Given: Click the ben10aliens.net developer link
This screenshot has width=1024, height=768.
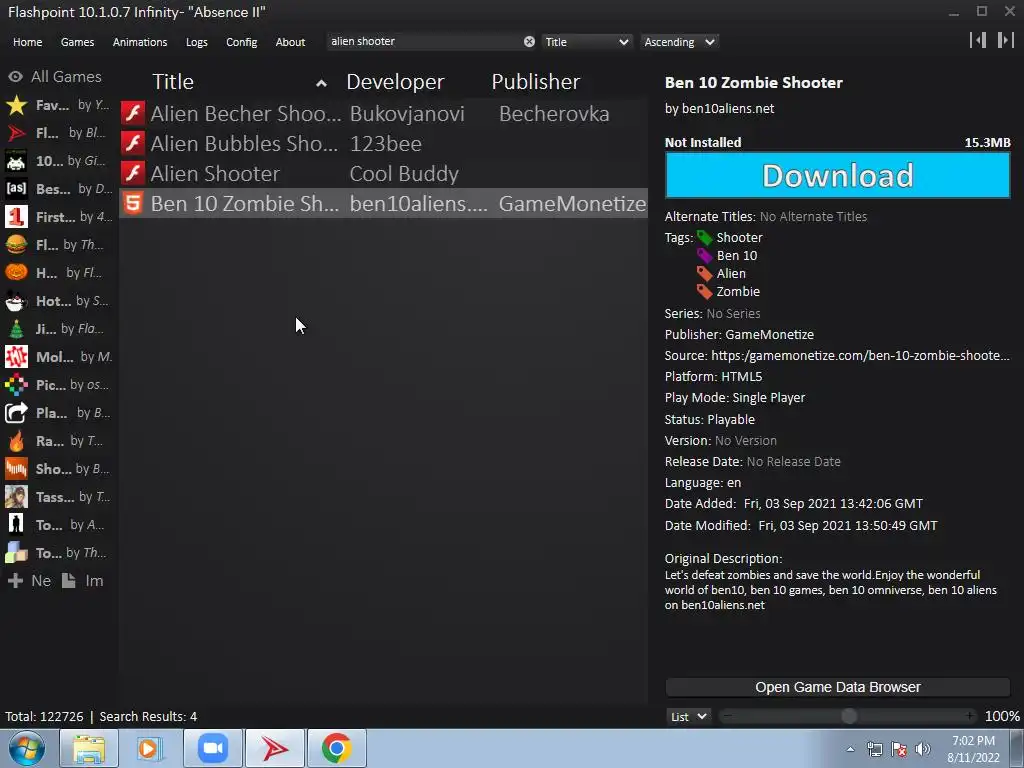Looking at the screenshot, I should coord(728,108).
